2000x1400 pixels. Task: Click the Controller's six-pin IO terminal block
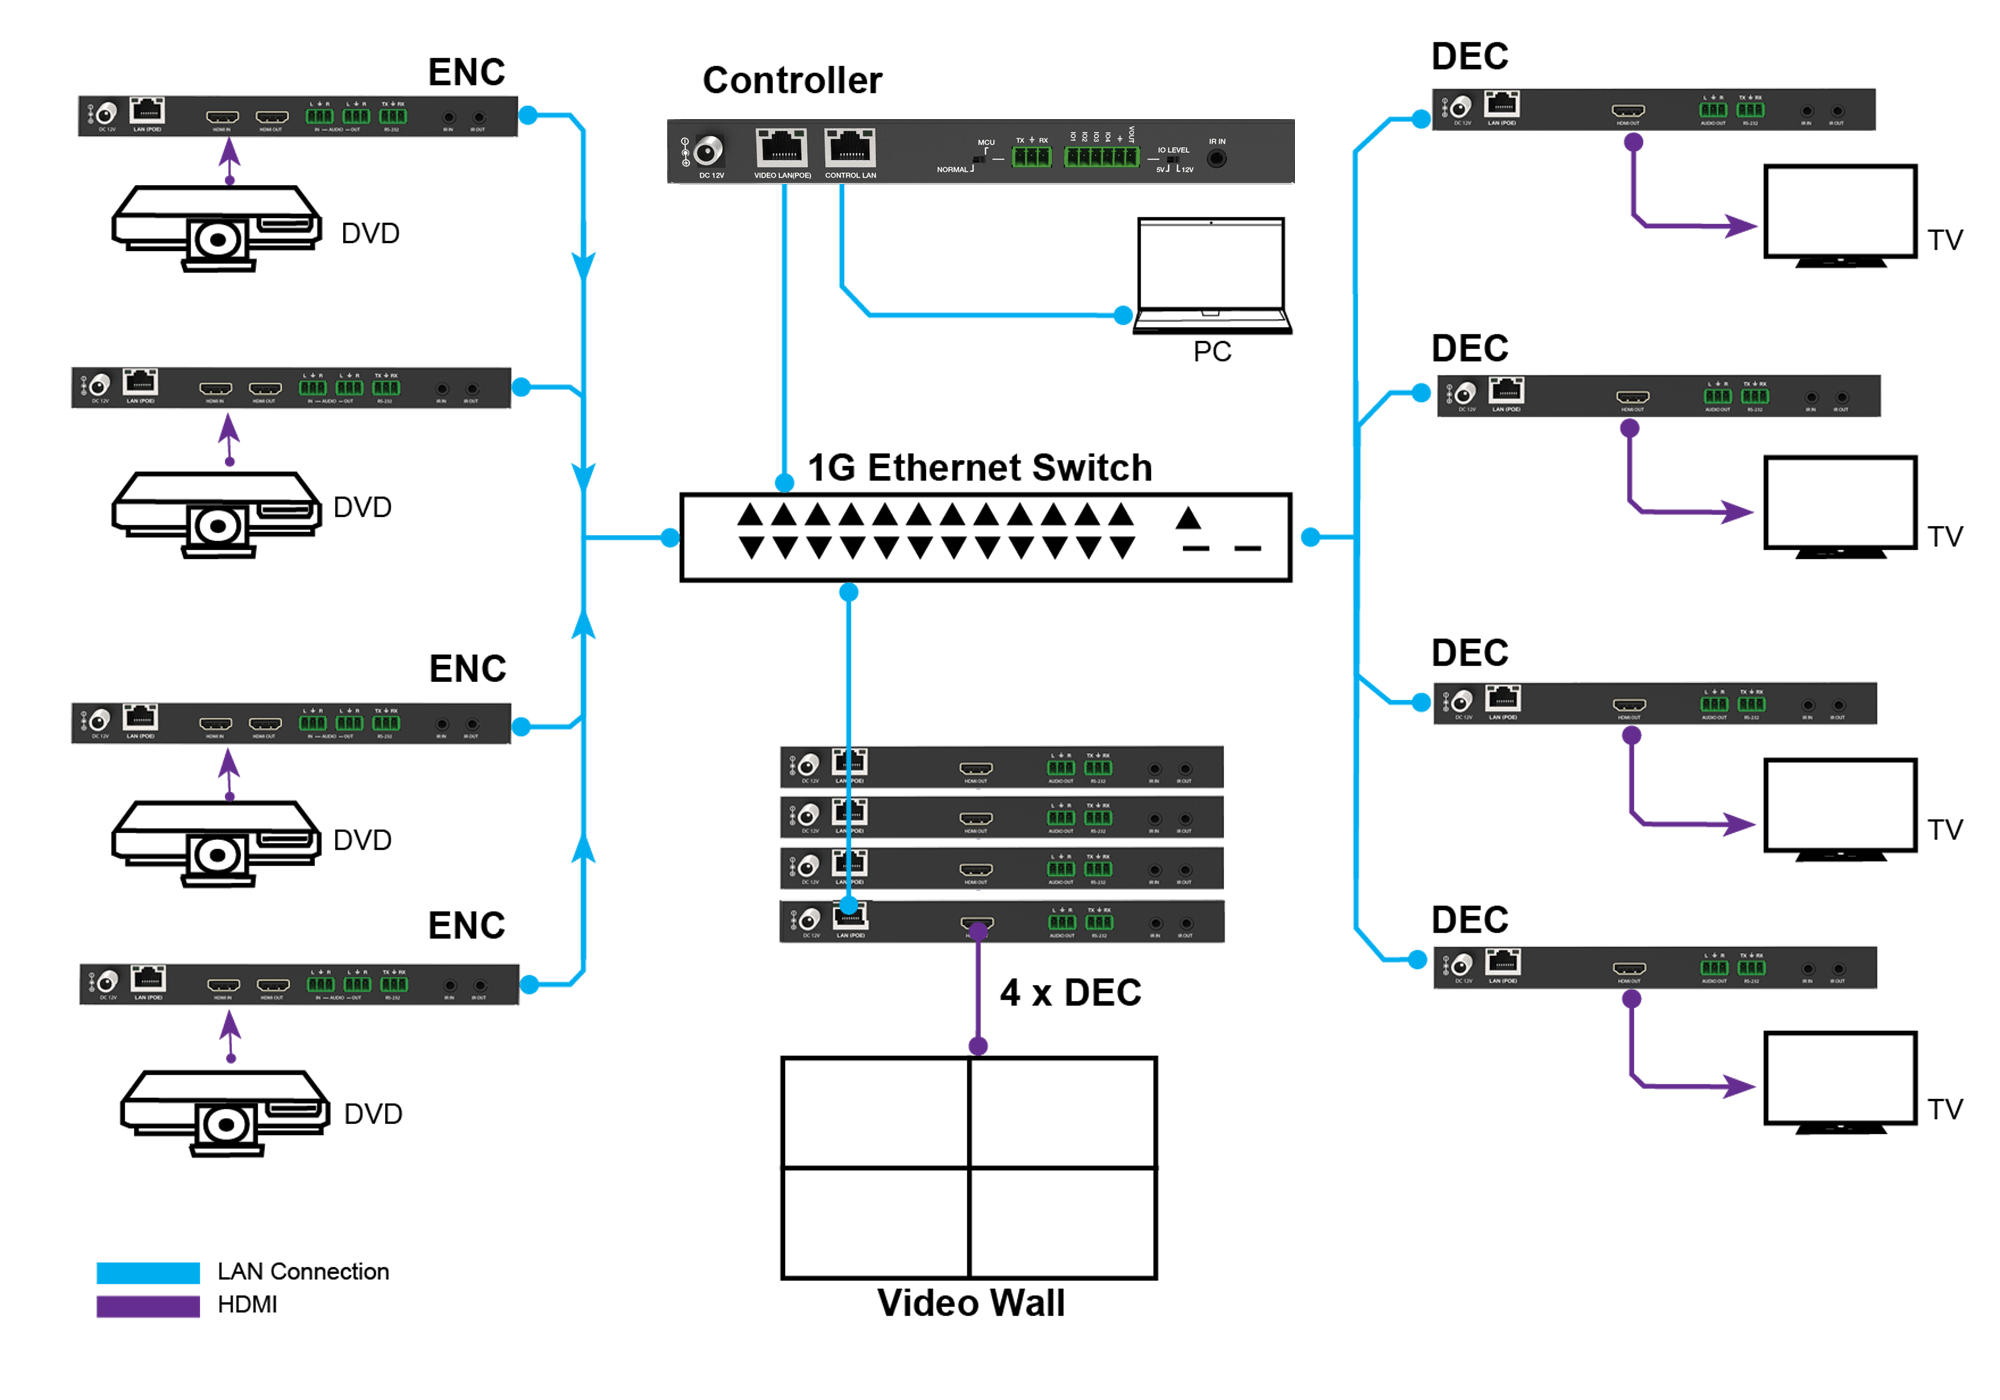tap(1101, 157)
